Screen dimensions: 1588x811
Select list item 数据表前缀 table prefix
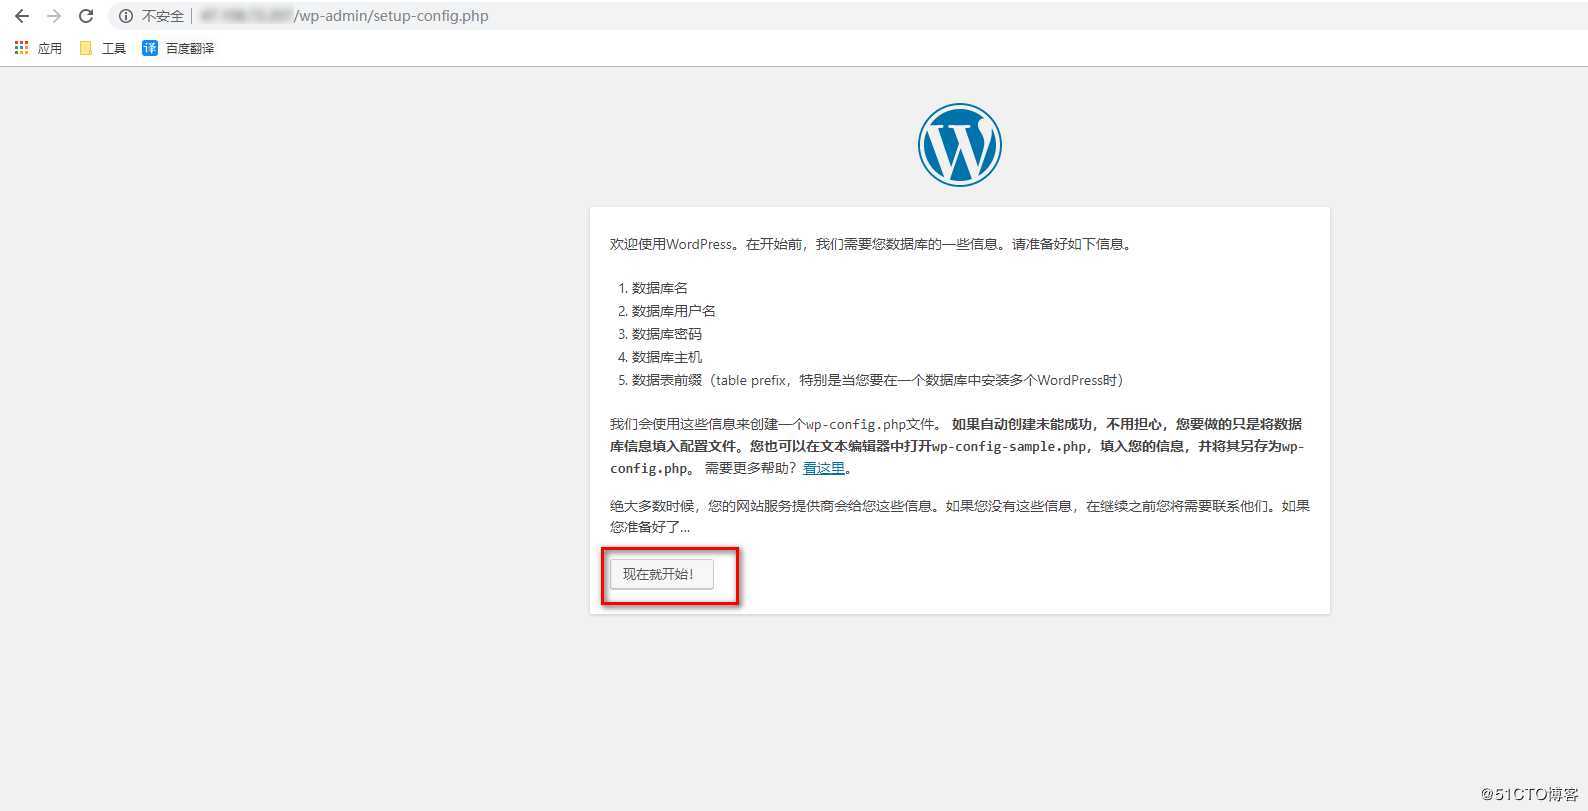[877, 380]
